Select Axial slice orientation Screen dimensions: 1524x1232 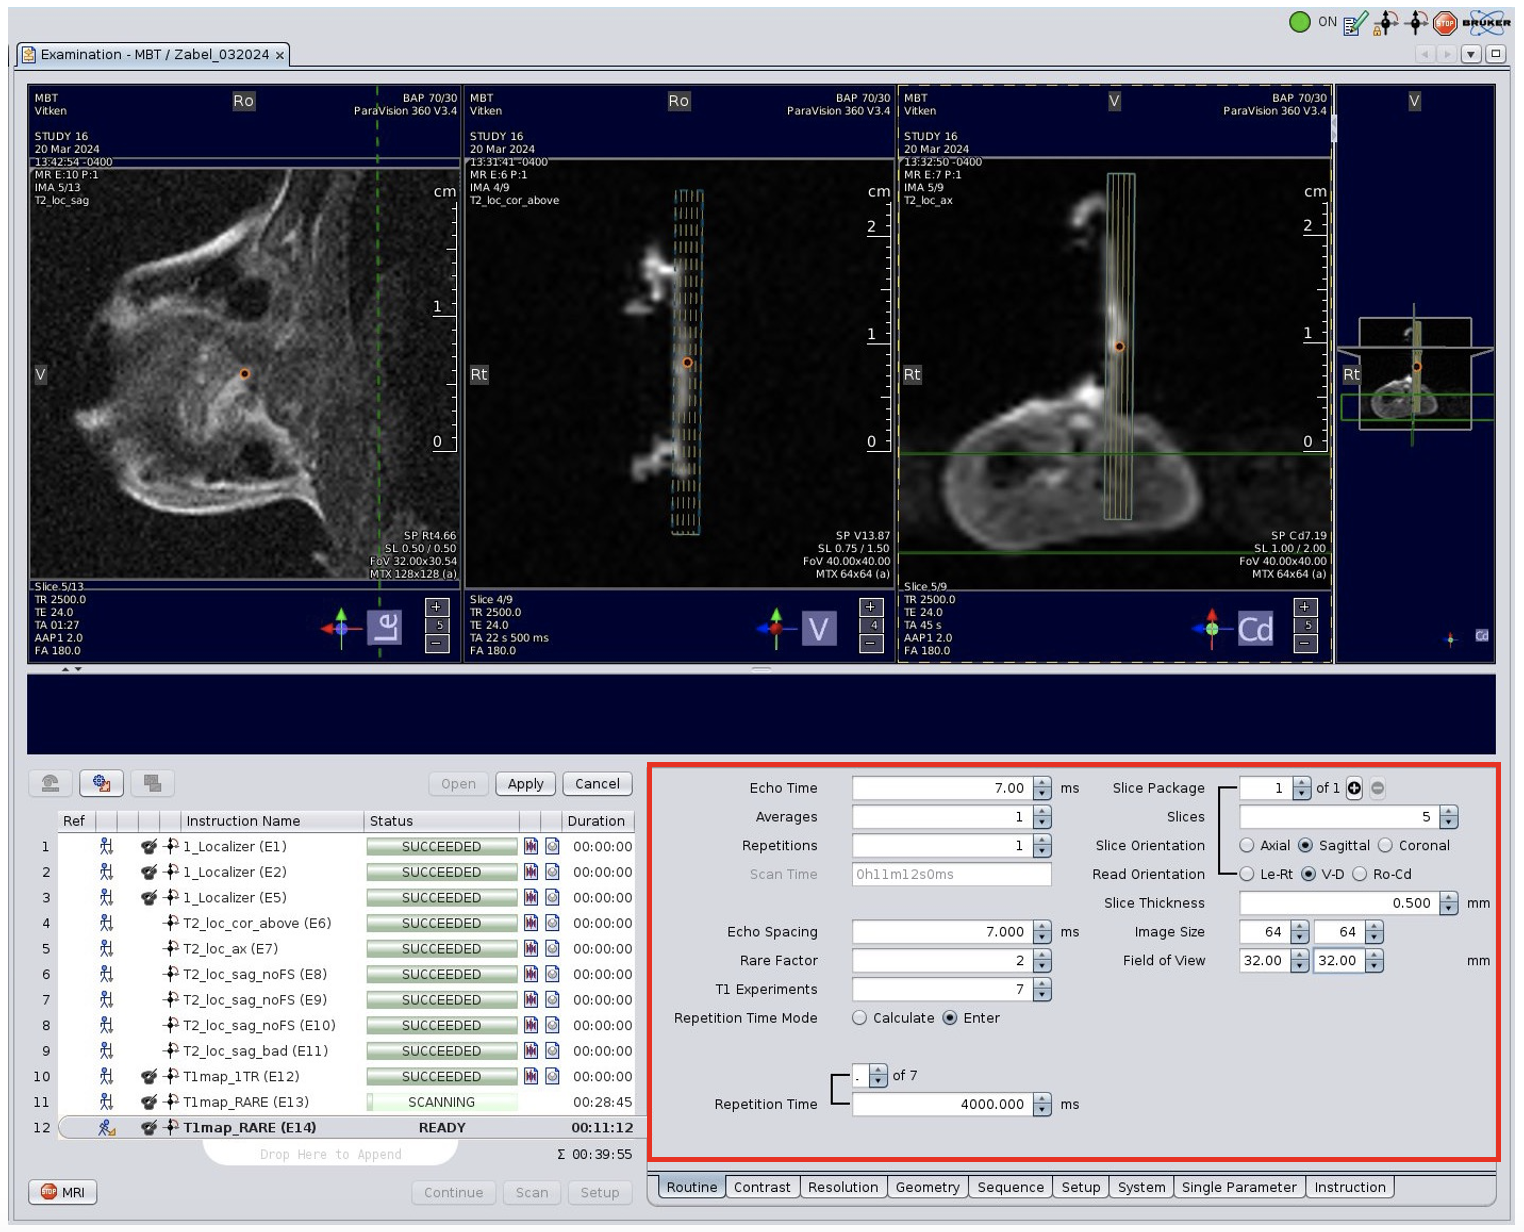click(x=1247, y=846)
